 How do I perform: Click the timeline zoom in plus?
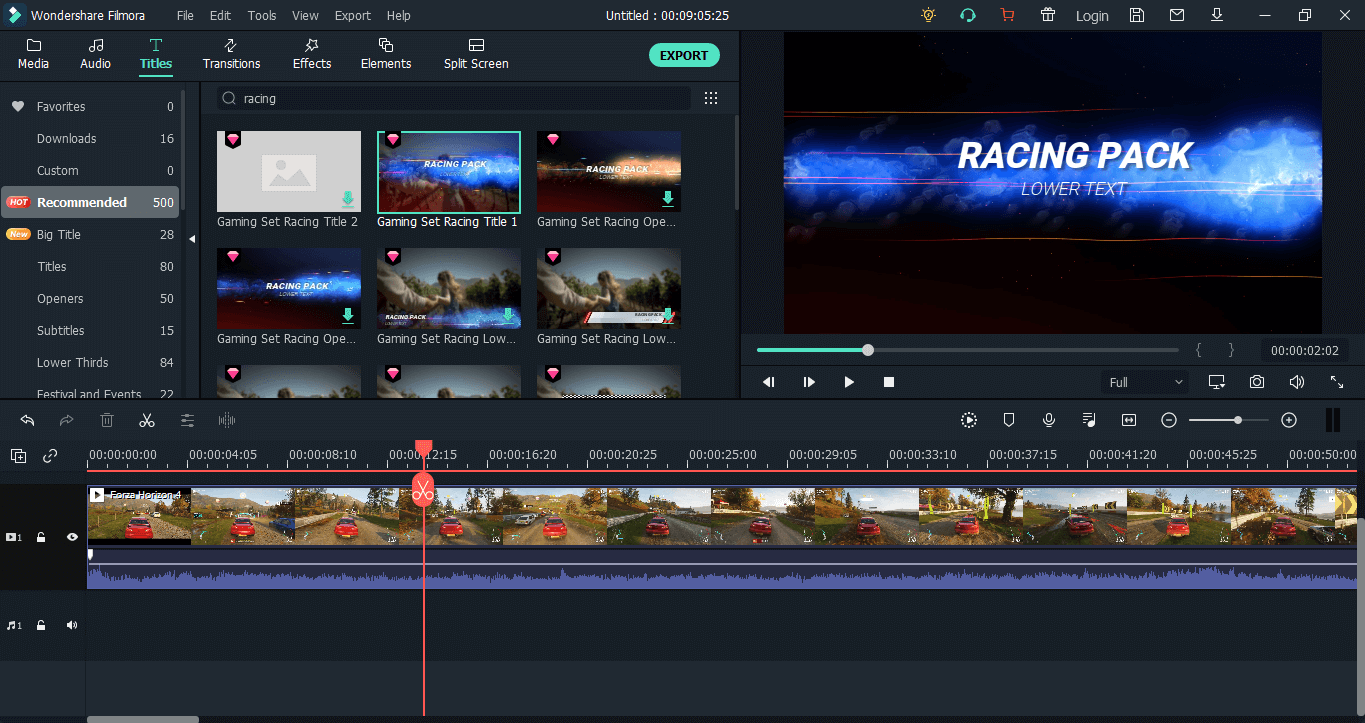(1289, 420)
